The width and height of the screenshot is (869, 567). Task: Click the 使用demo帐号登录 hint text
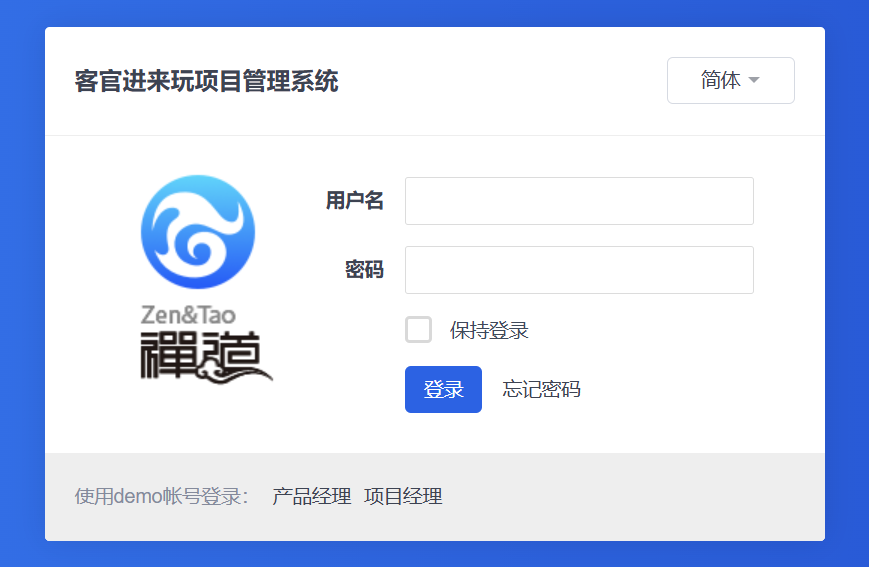click(162, 496)
